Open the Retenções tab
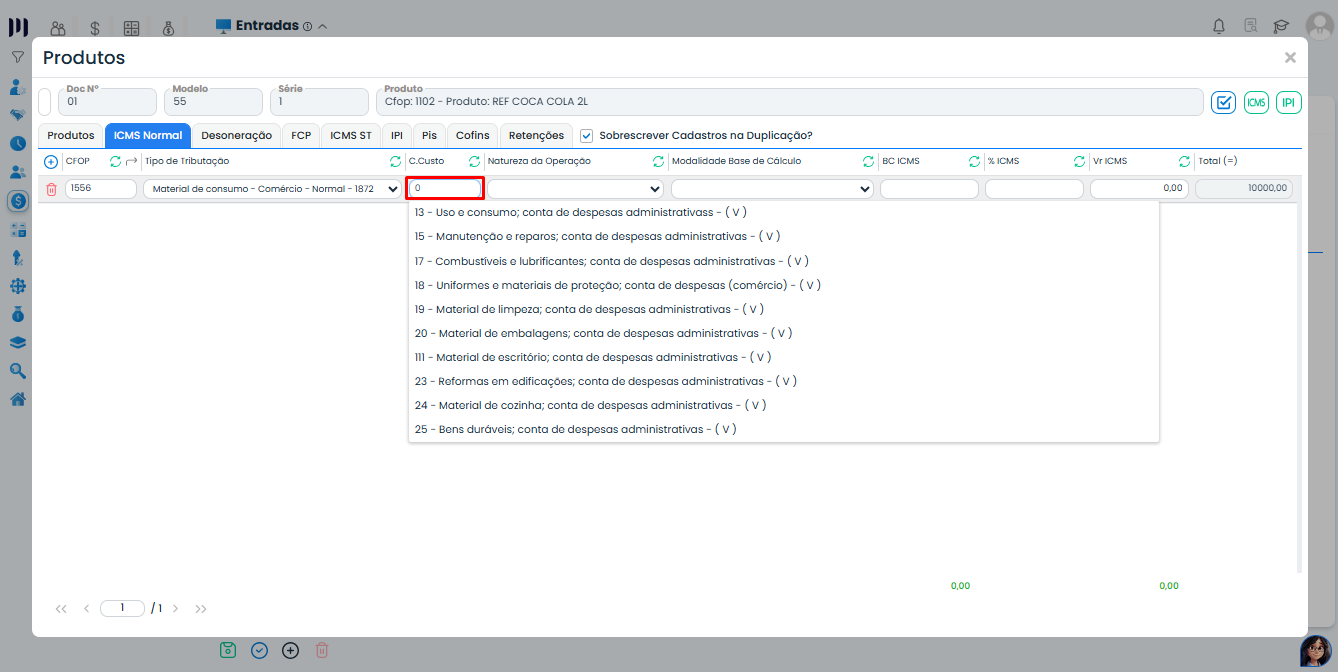The height and width of the screenshot is (672, 1338). (536, 135)
